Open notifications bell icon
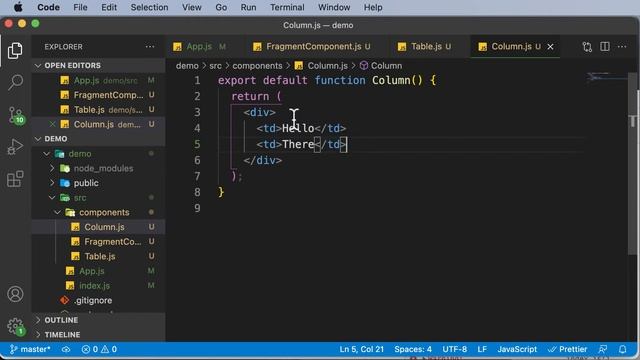This screenshot has width=640, height=360. tap(622, 349)
